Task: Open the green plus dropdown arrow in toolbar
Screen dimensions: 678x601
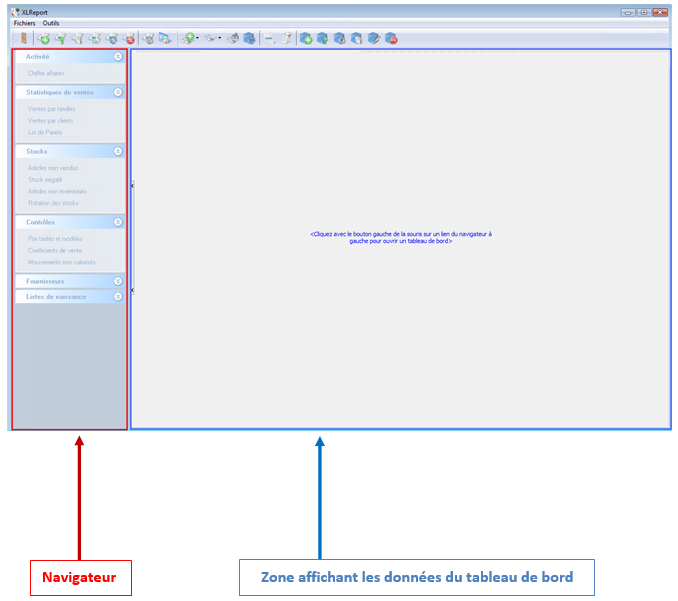Action: pos(198,39)
